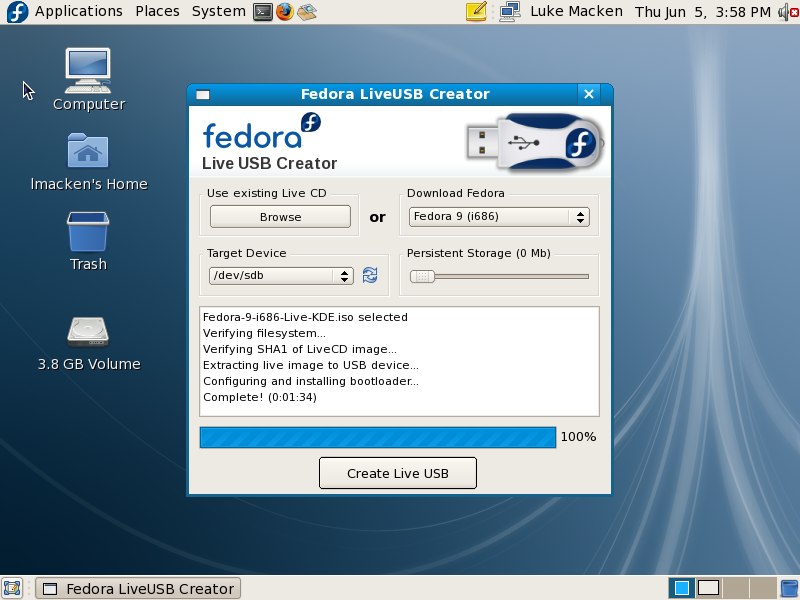Open the mail client launcher icon

[307, 12]
